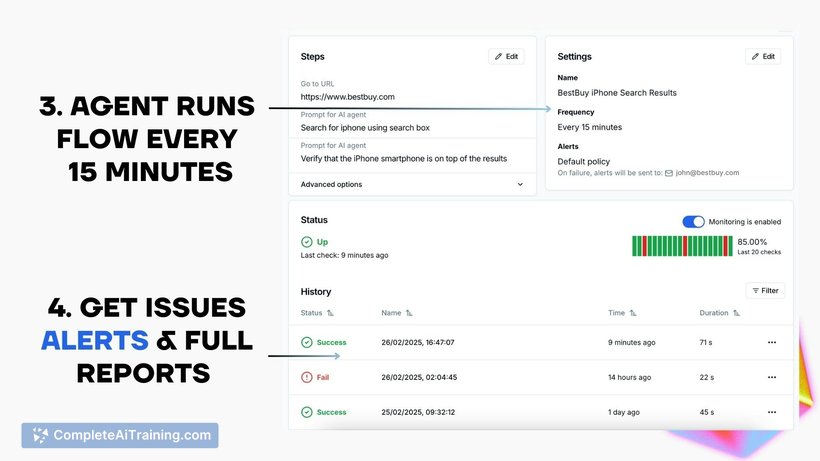
Task: Click 'Every 15 minutes' frequency value
Action: (x=589, y=127)
